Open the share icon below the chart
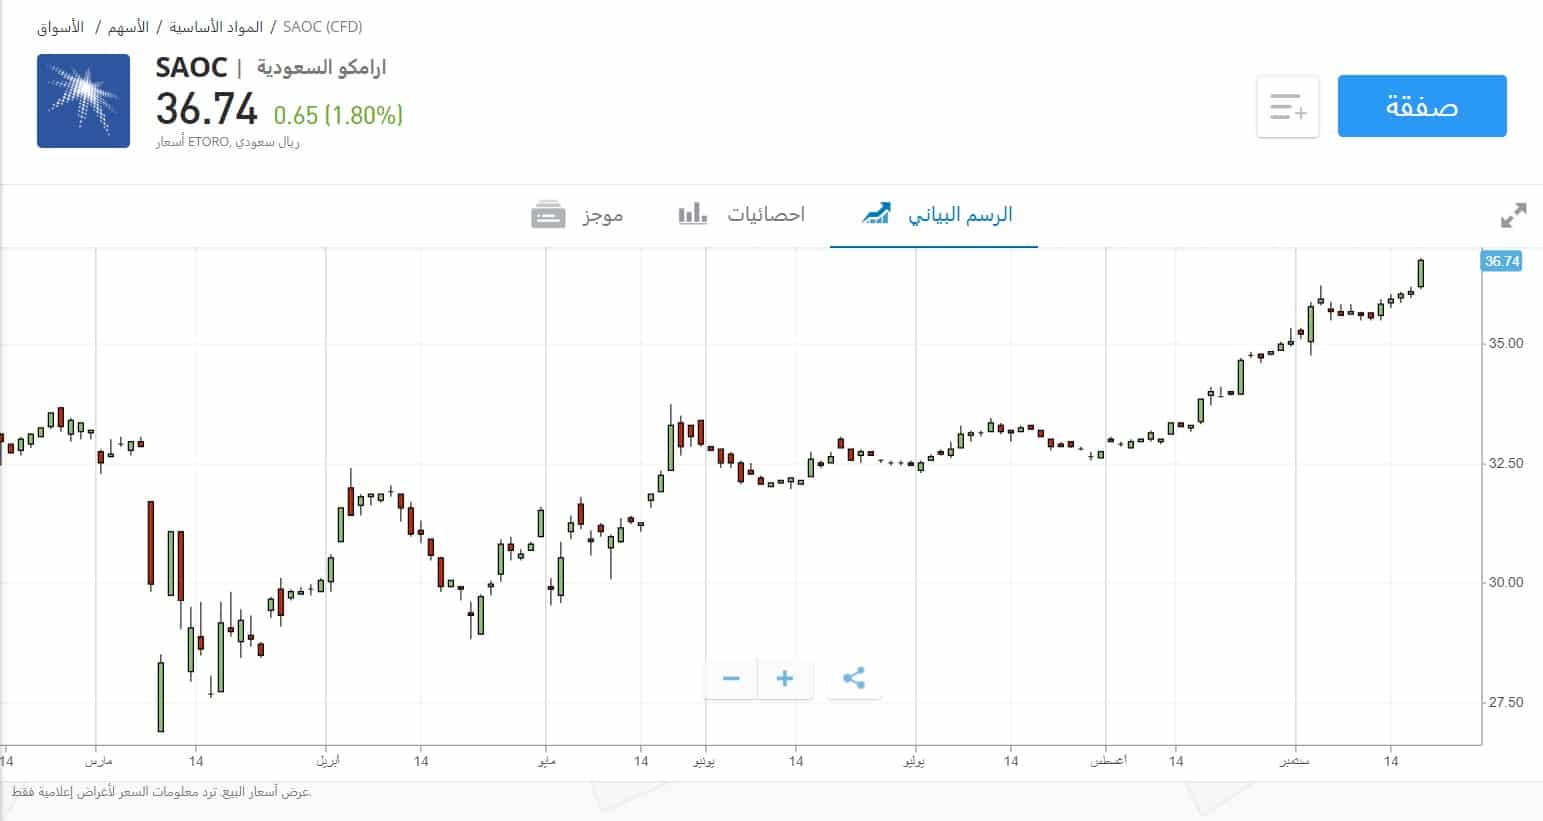This screenshot has width=1543, height=821. [x=855, y=679]
